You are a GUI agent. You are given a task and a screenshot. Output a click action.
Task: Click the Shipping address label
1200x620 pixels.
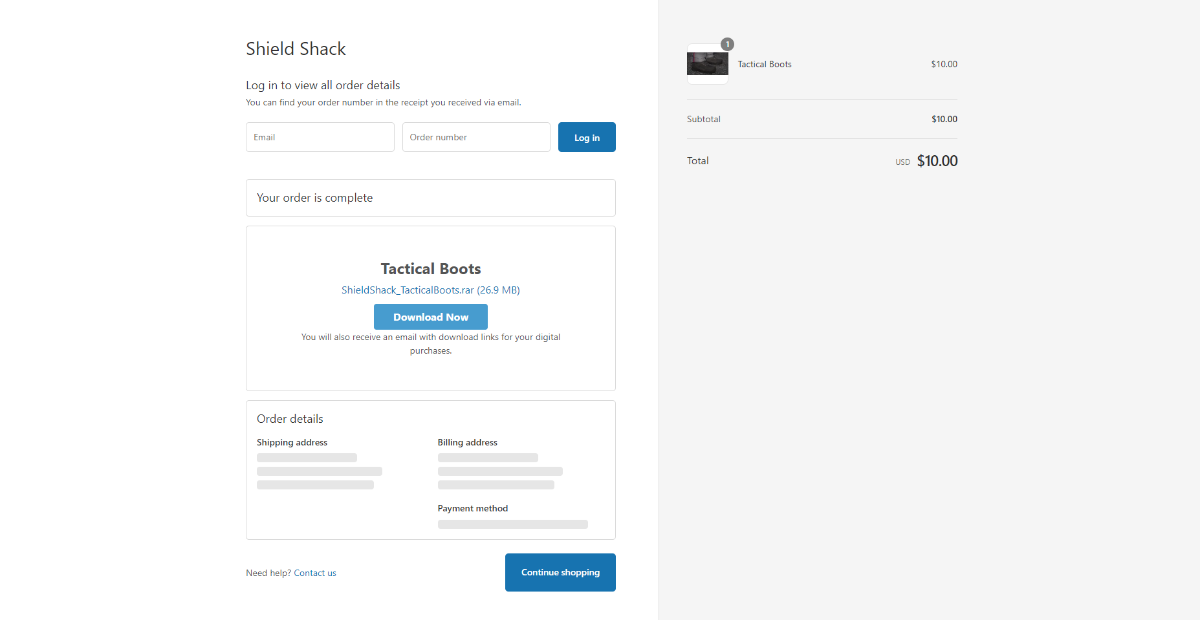coord(292,442)
